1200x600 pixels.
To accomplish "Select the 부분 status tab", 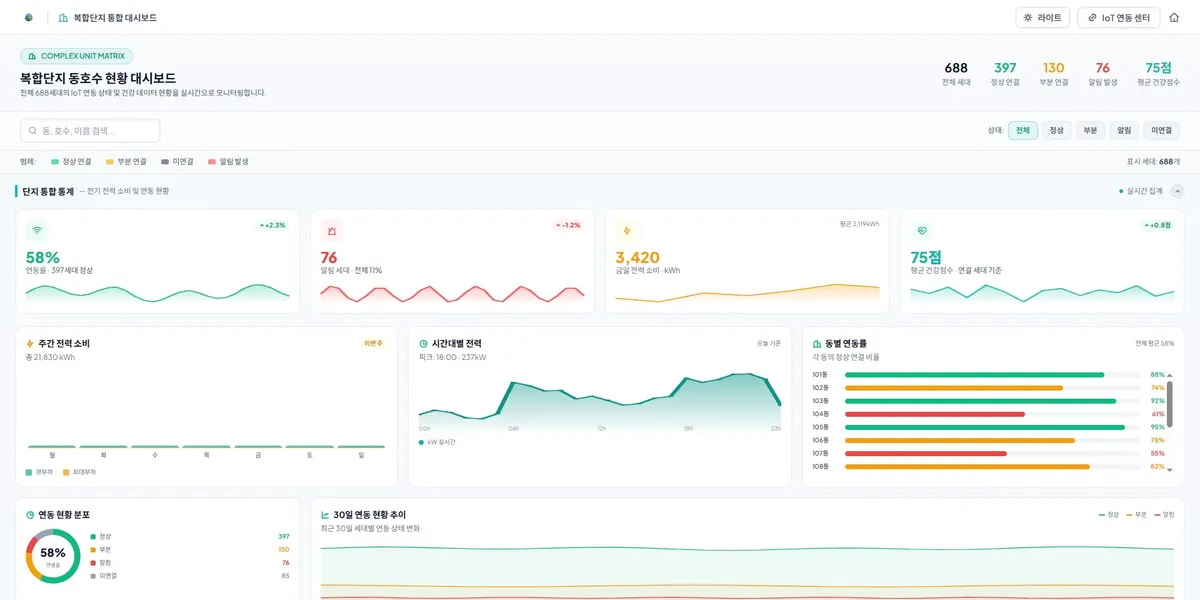I will (x=1091, y=131).
